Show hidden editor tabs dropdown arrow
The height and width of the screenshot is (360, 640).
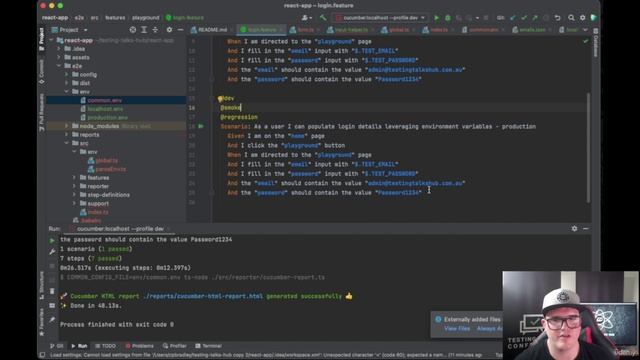tap(585, 30)
